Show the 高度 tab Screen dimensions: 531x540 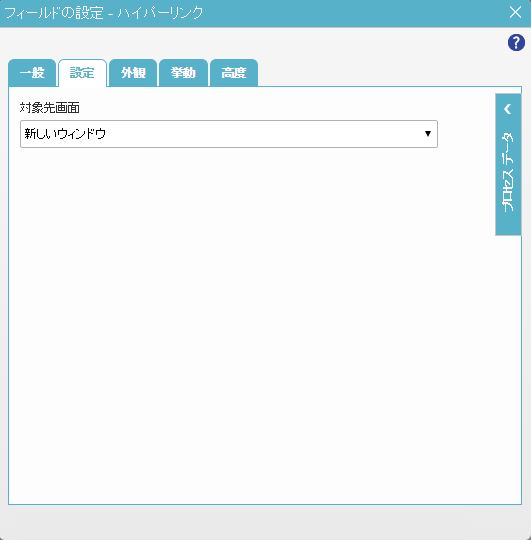tap(234, 73)
